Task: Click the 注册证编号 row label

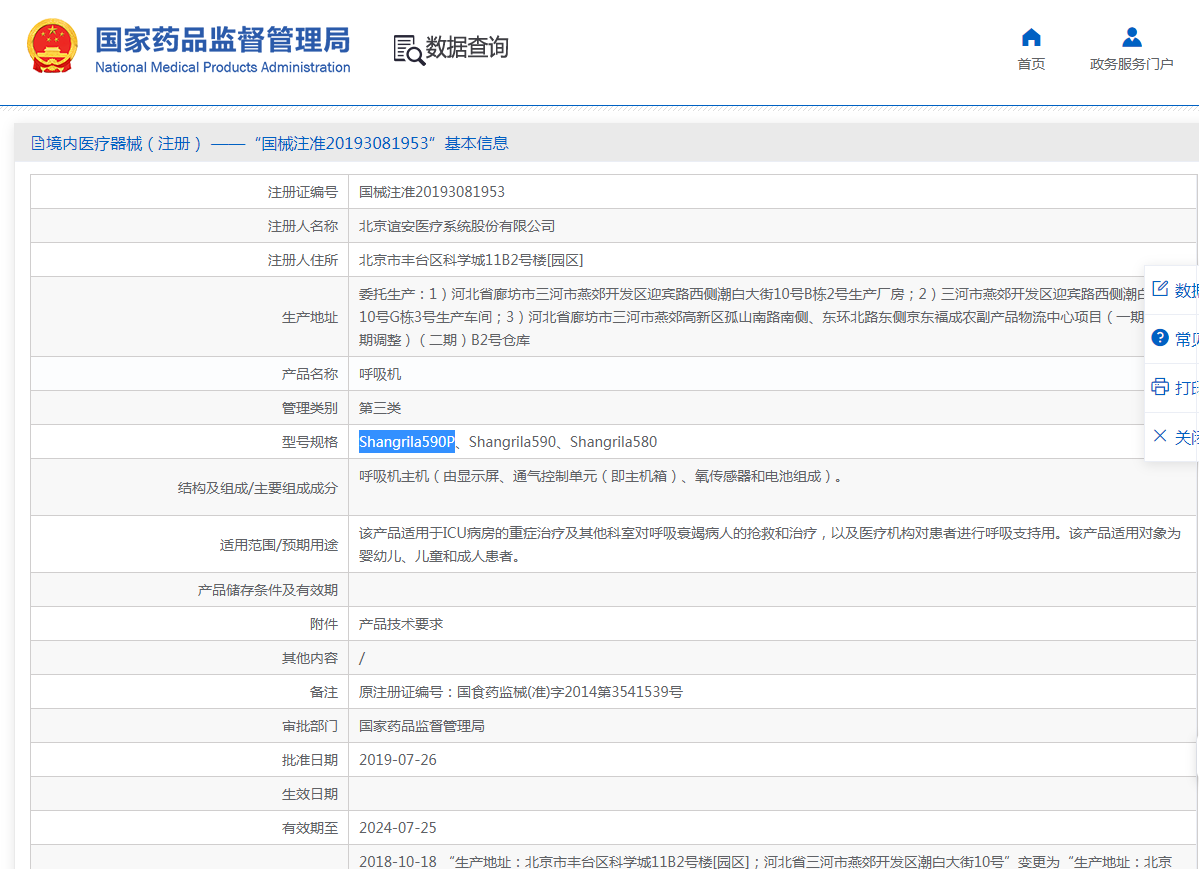Action: coord(303,192)
